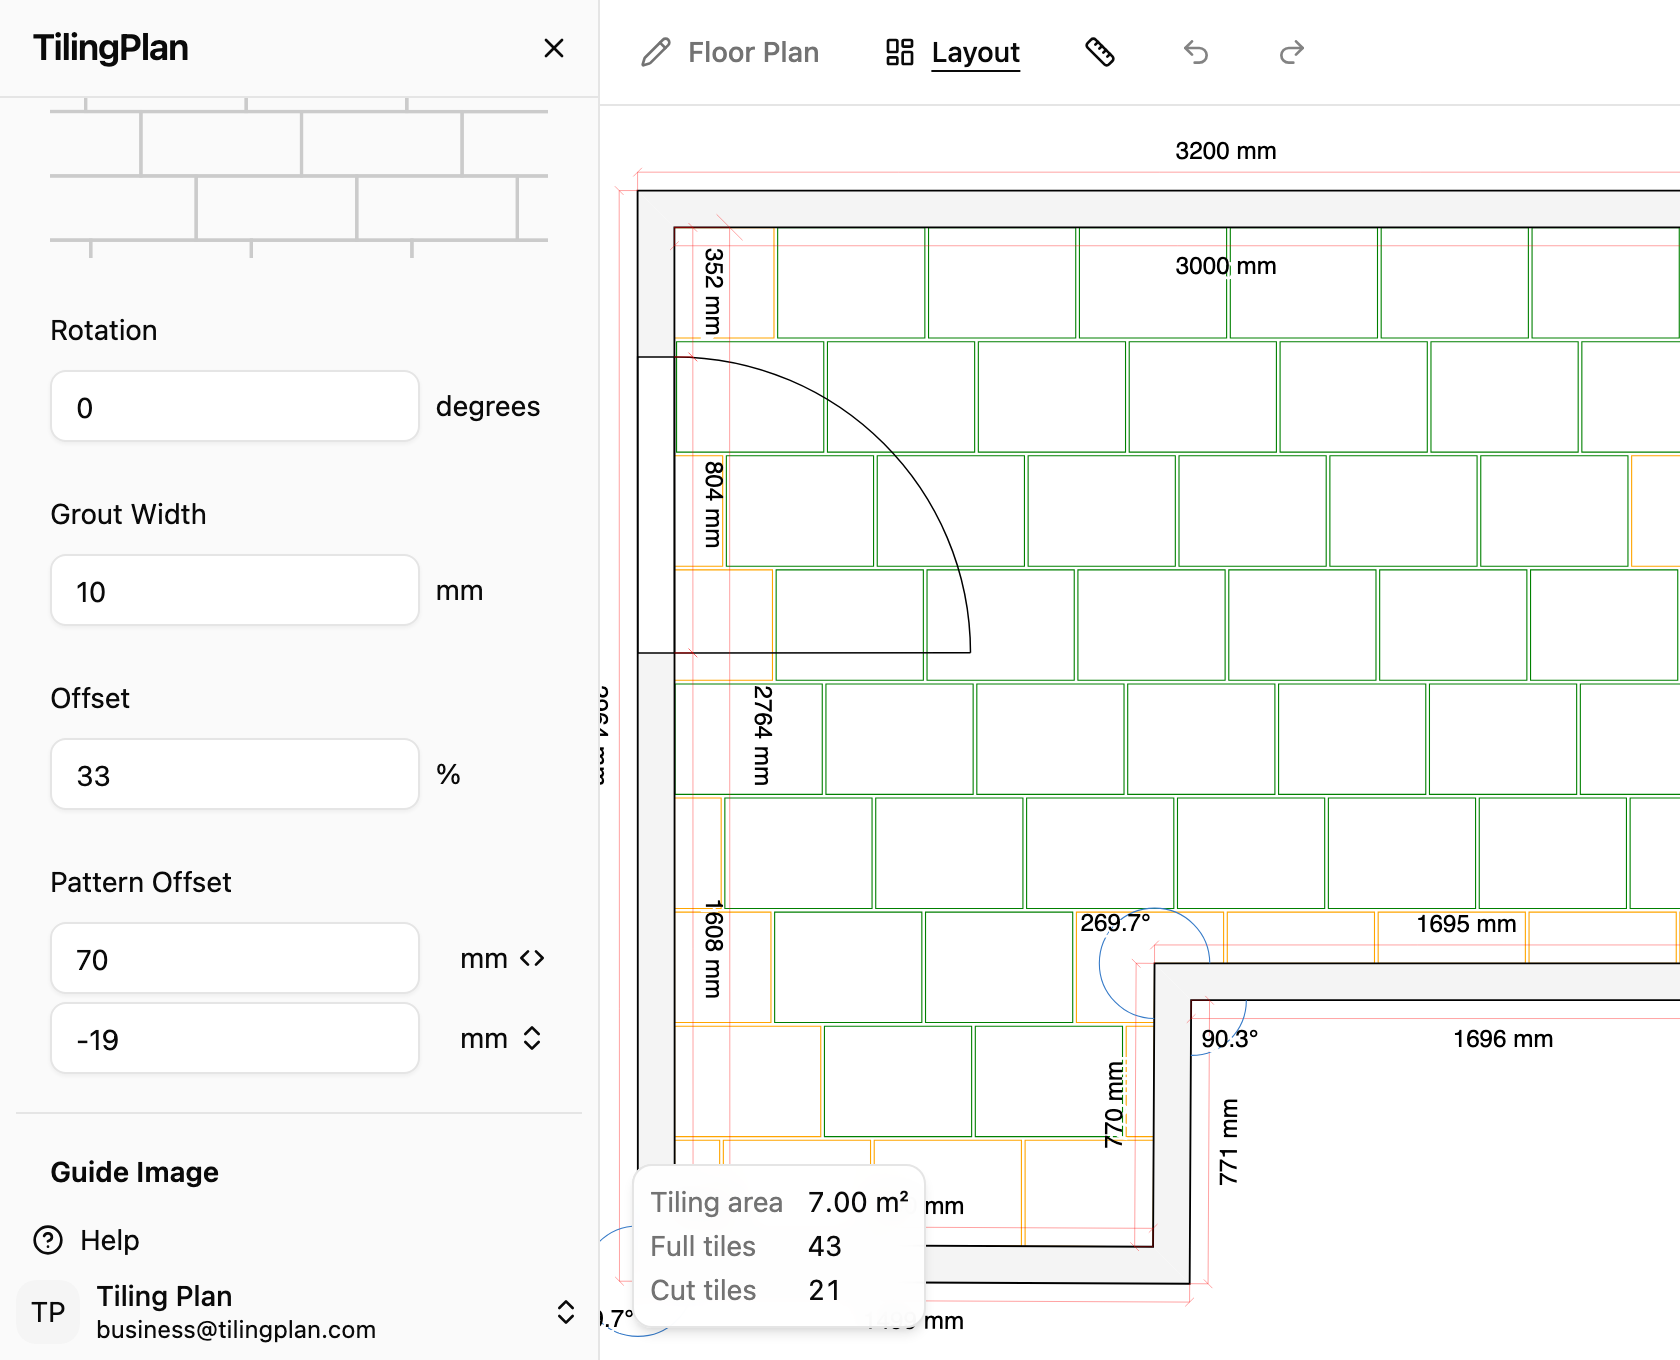Select the 3000 mm dimension label
Screen dimensions: 1680x1360
1226,266
